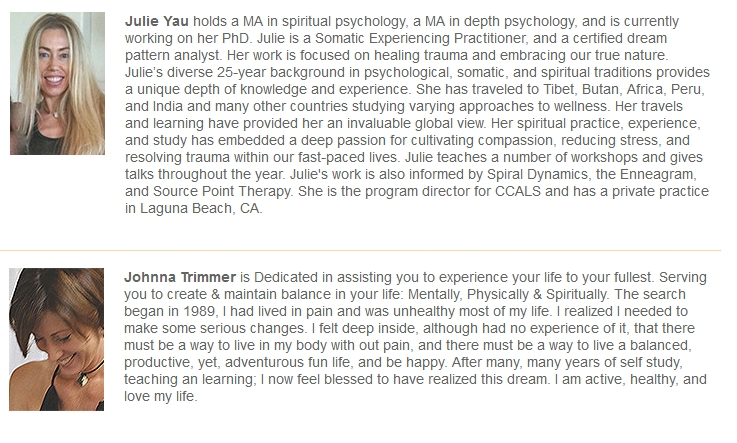Click the closing words love my life

tap(159, 396)
